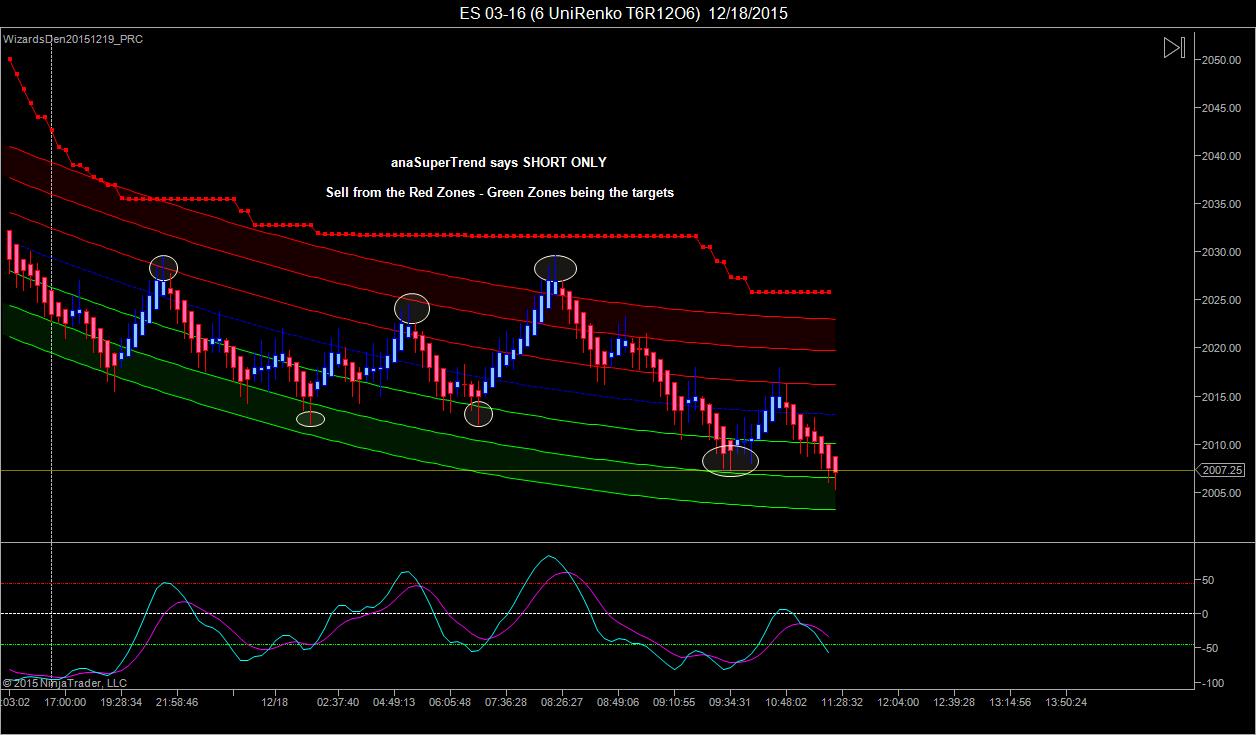Click the 08:26:27 time axis label
This screenshot has height=735, width=1256.
point(562,702)
